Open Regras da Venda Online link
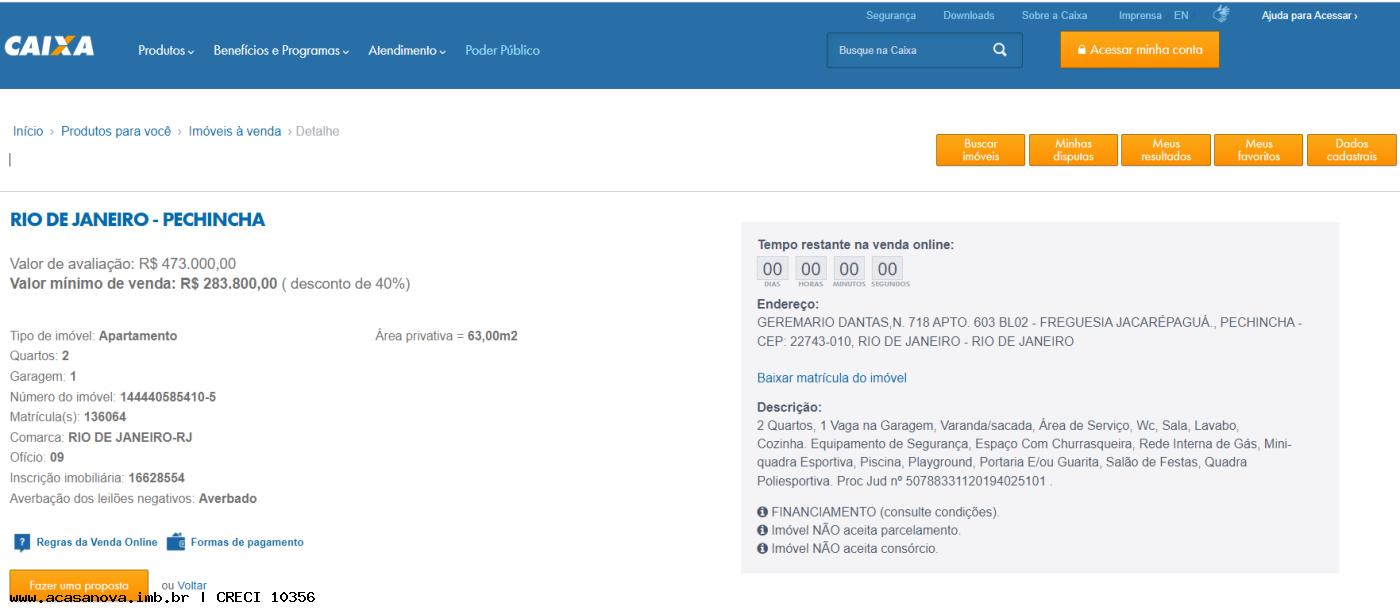 (97, 543)
